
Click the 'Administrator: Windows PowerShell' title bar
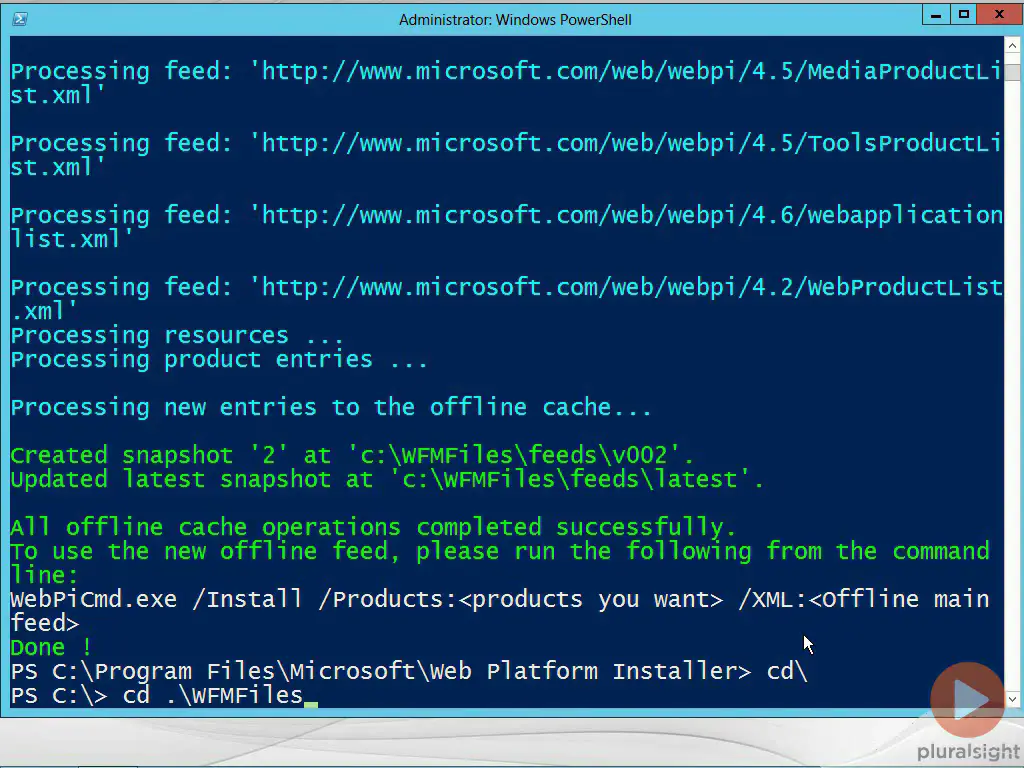(515, 20)
